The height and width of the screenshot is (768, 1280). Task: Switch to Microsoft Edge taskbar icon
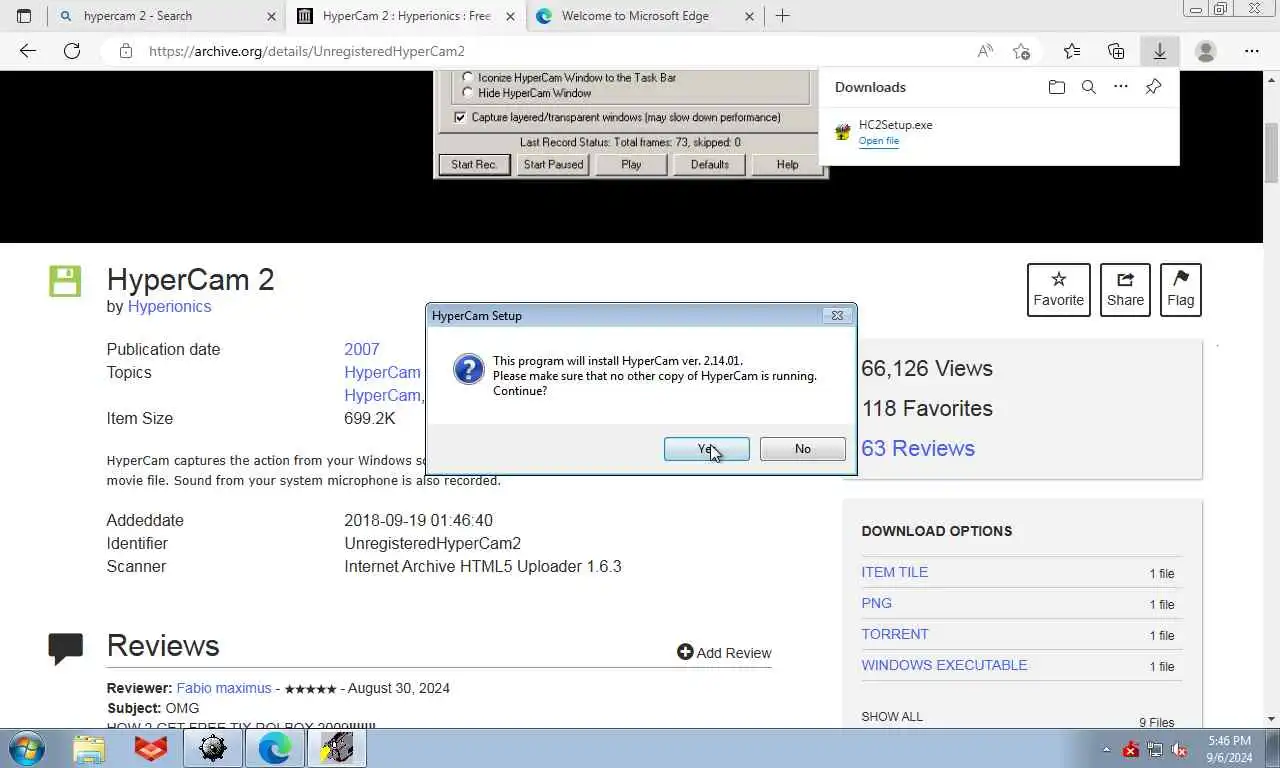275,748
